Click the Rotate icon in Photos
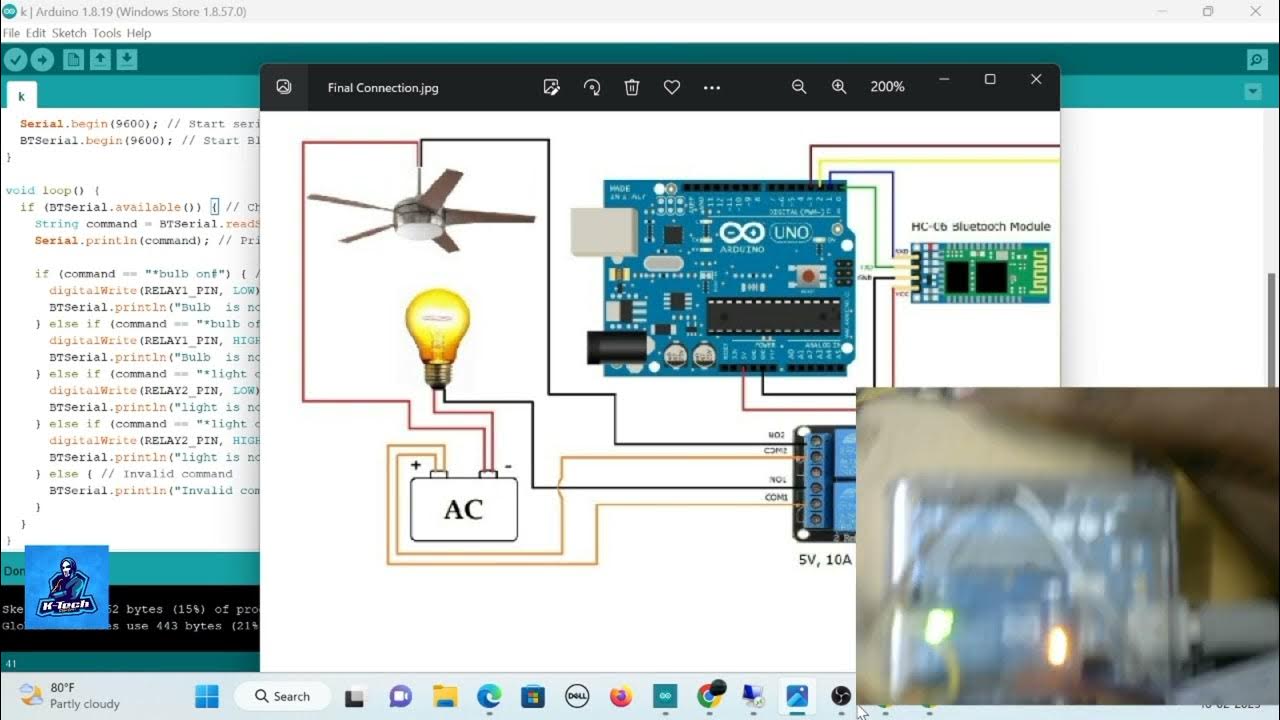The height and width of the screenshot is (720, 1280). tap(592, 87)
